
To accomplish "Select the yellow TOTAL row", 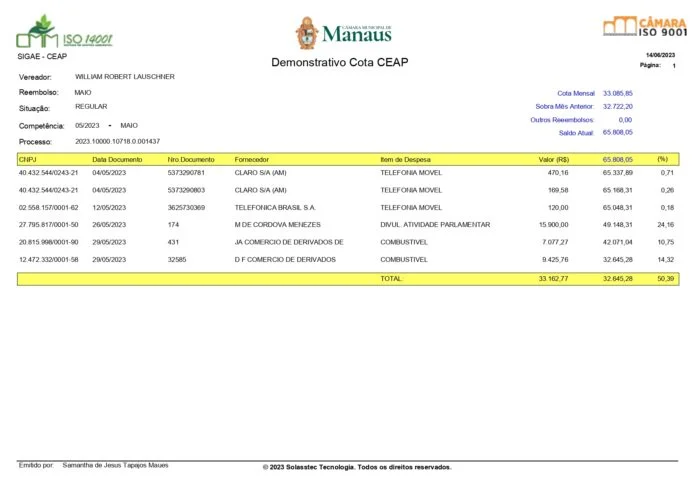I will pos(347,278).
